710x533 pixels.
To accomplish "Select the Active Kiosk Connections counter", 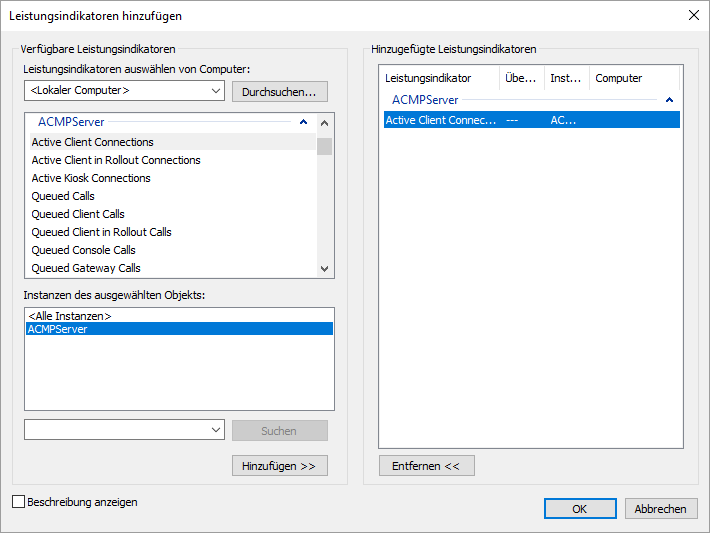I will point(91,178).
